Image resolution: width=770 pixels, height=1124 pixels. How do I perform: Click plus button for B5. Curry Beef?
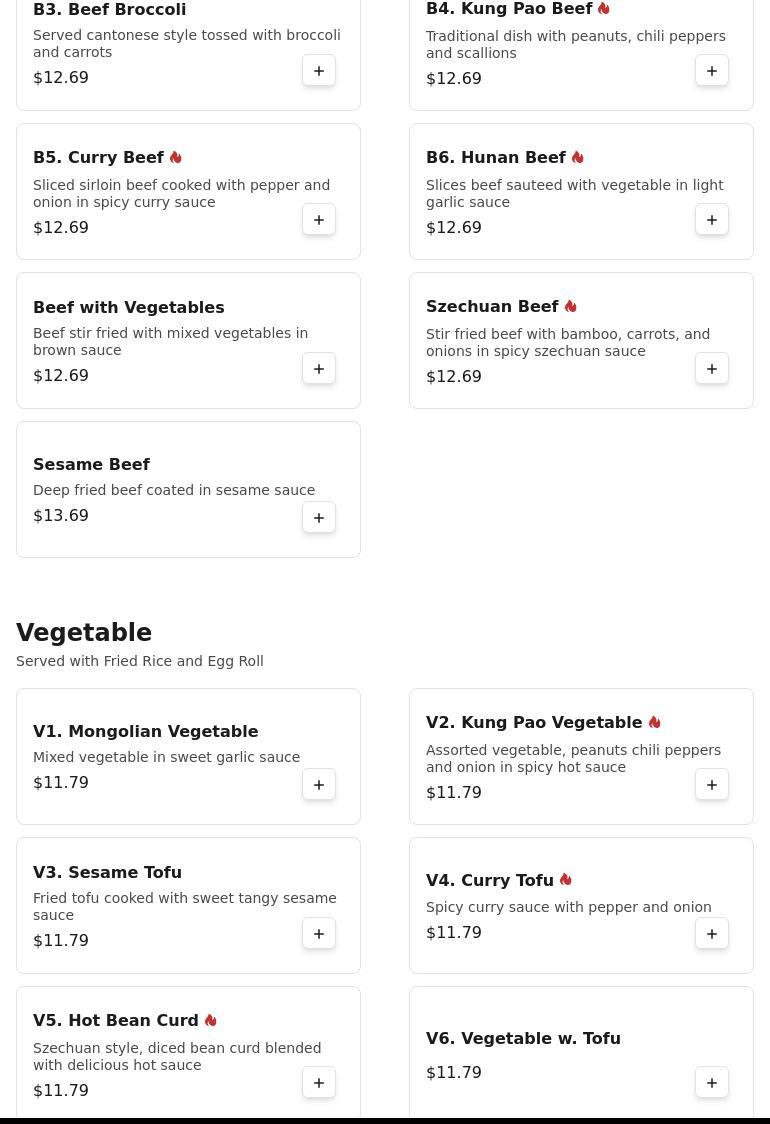(x=319, y=220)
